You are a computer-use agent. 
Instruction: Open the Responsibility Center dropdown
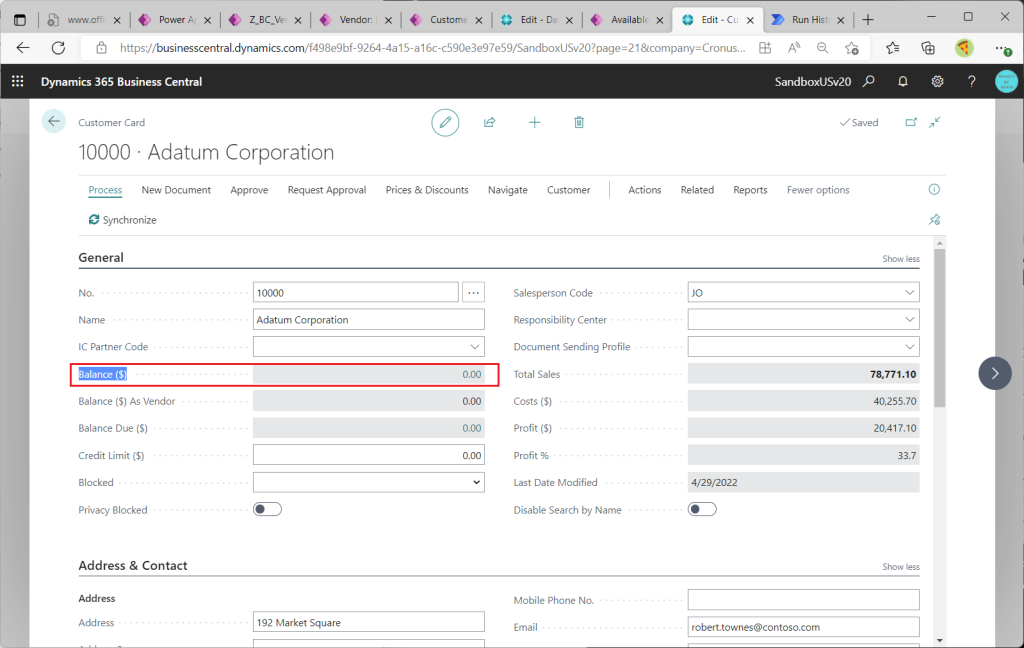pos(910,319)
